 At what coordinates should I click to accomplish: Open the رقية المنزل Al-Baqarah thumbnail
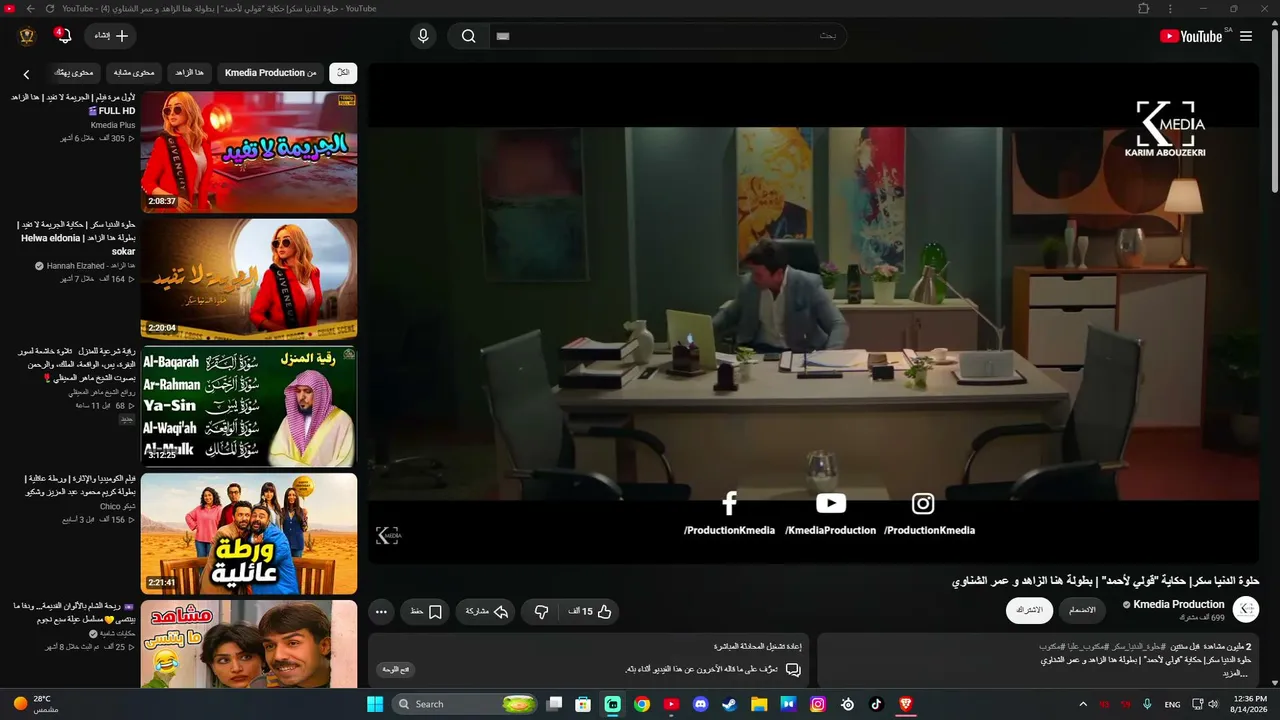pyautogui.click(x=249, y=406)
